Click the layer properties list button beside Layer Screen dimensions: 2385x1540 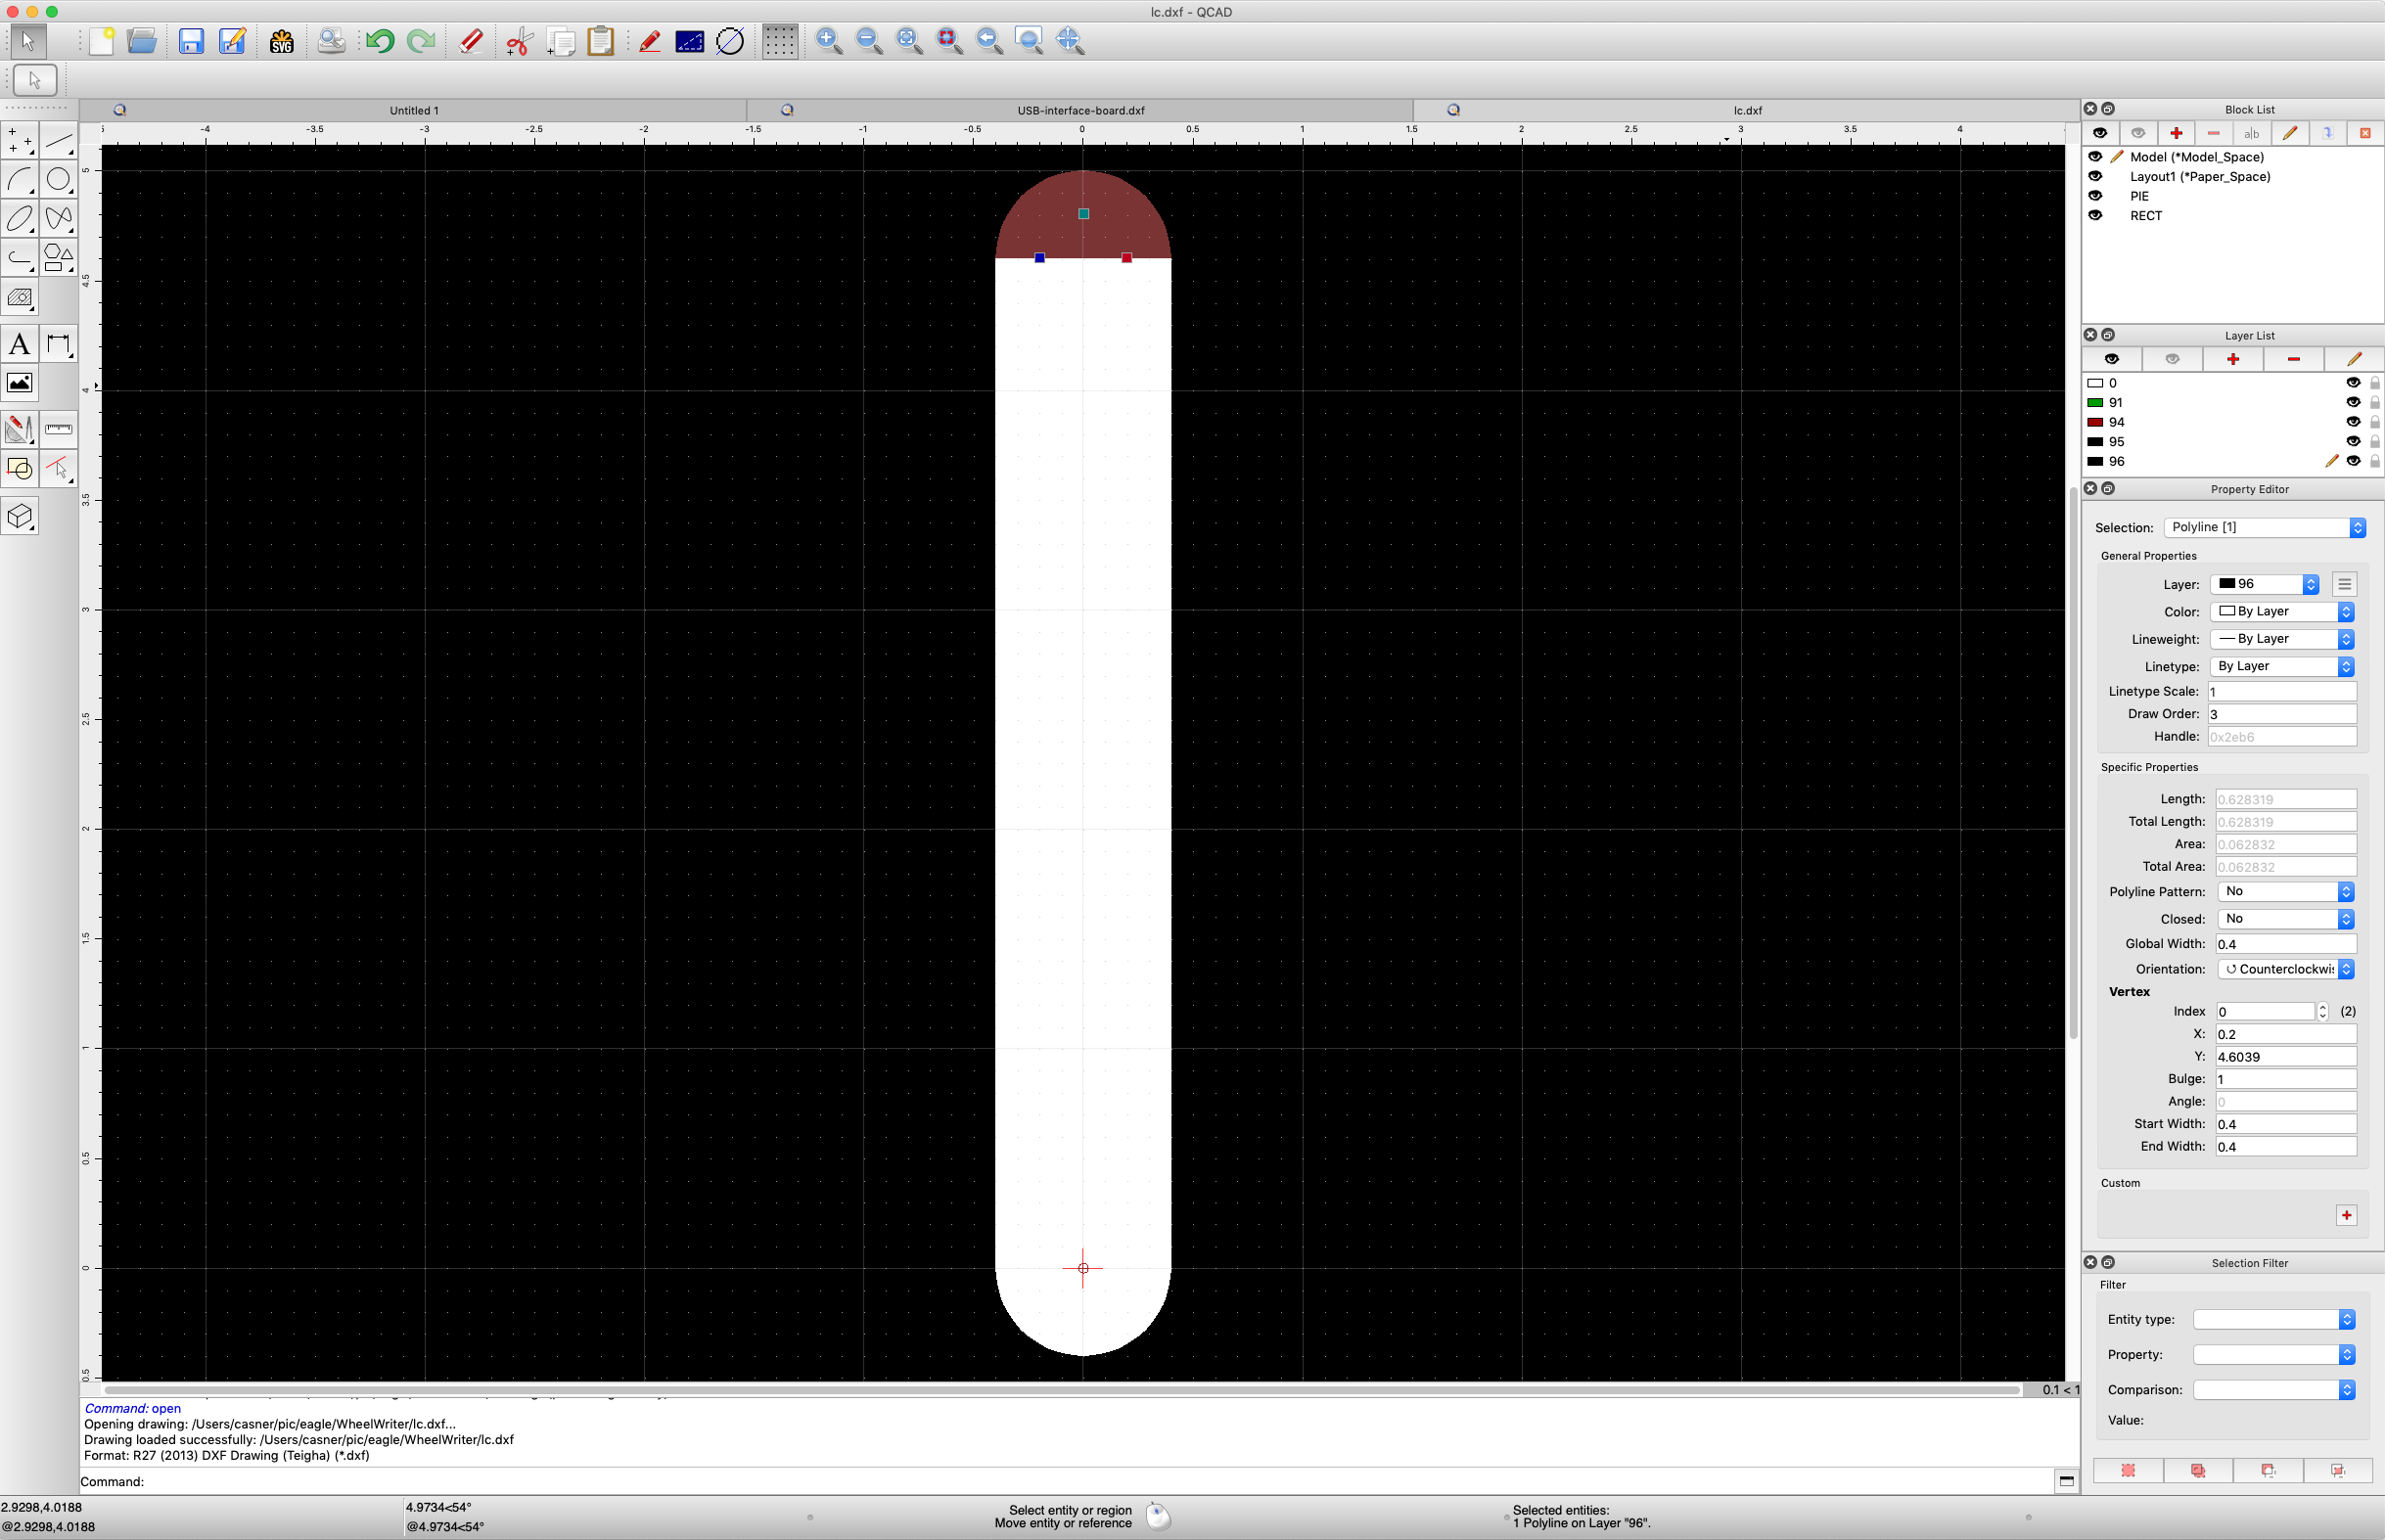2344,584
